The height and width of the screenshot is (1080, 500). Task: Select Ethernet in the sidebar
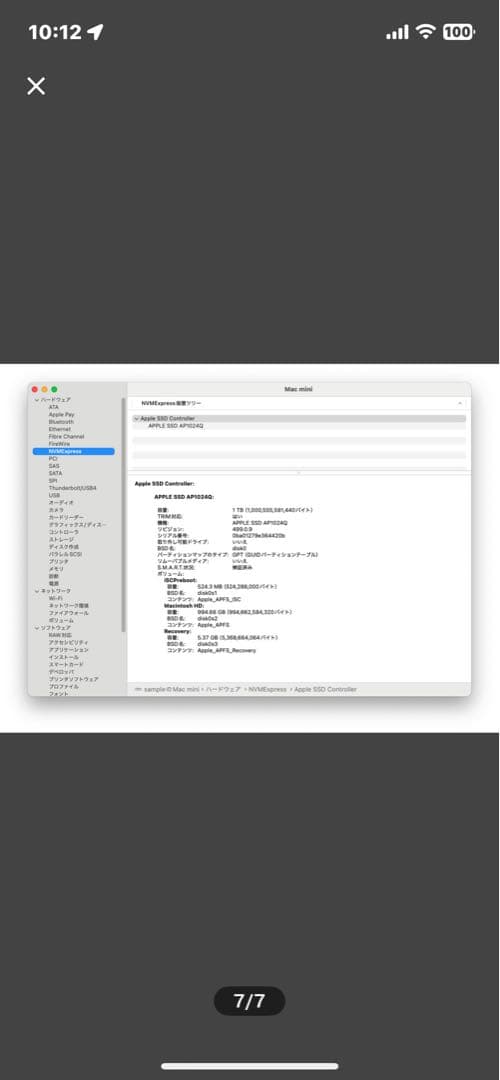60,429
